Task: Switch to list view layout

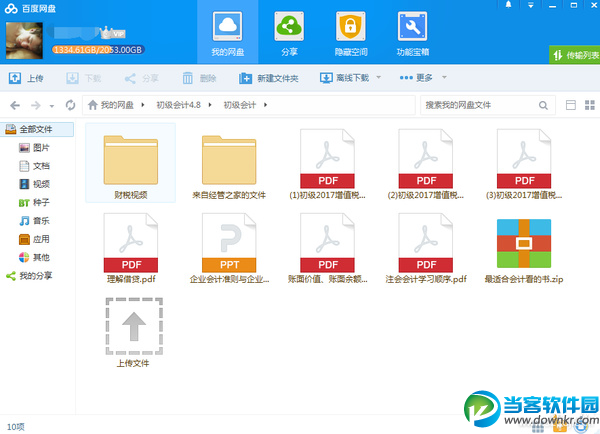Action: pyautogui.click(x=571, y=105)
